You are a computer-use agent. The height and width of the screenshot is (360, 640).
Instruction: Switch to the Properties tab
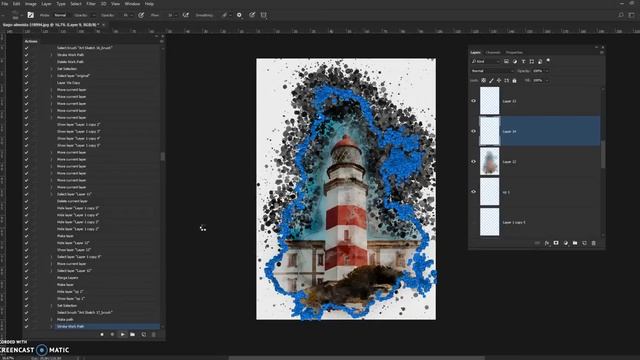[x=514, y=53]
